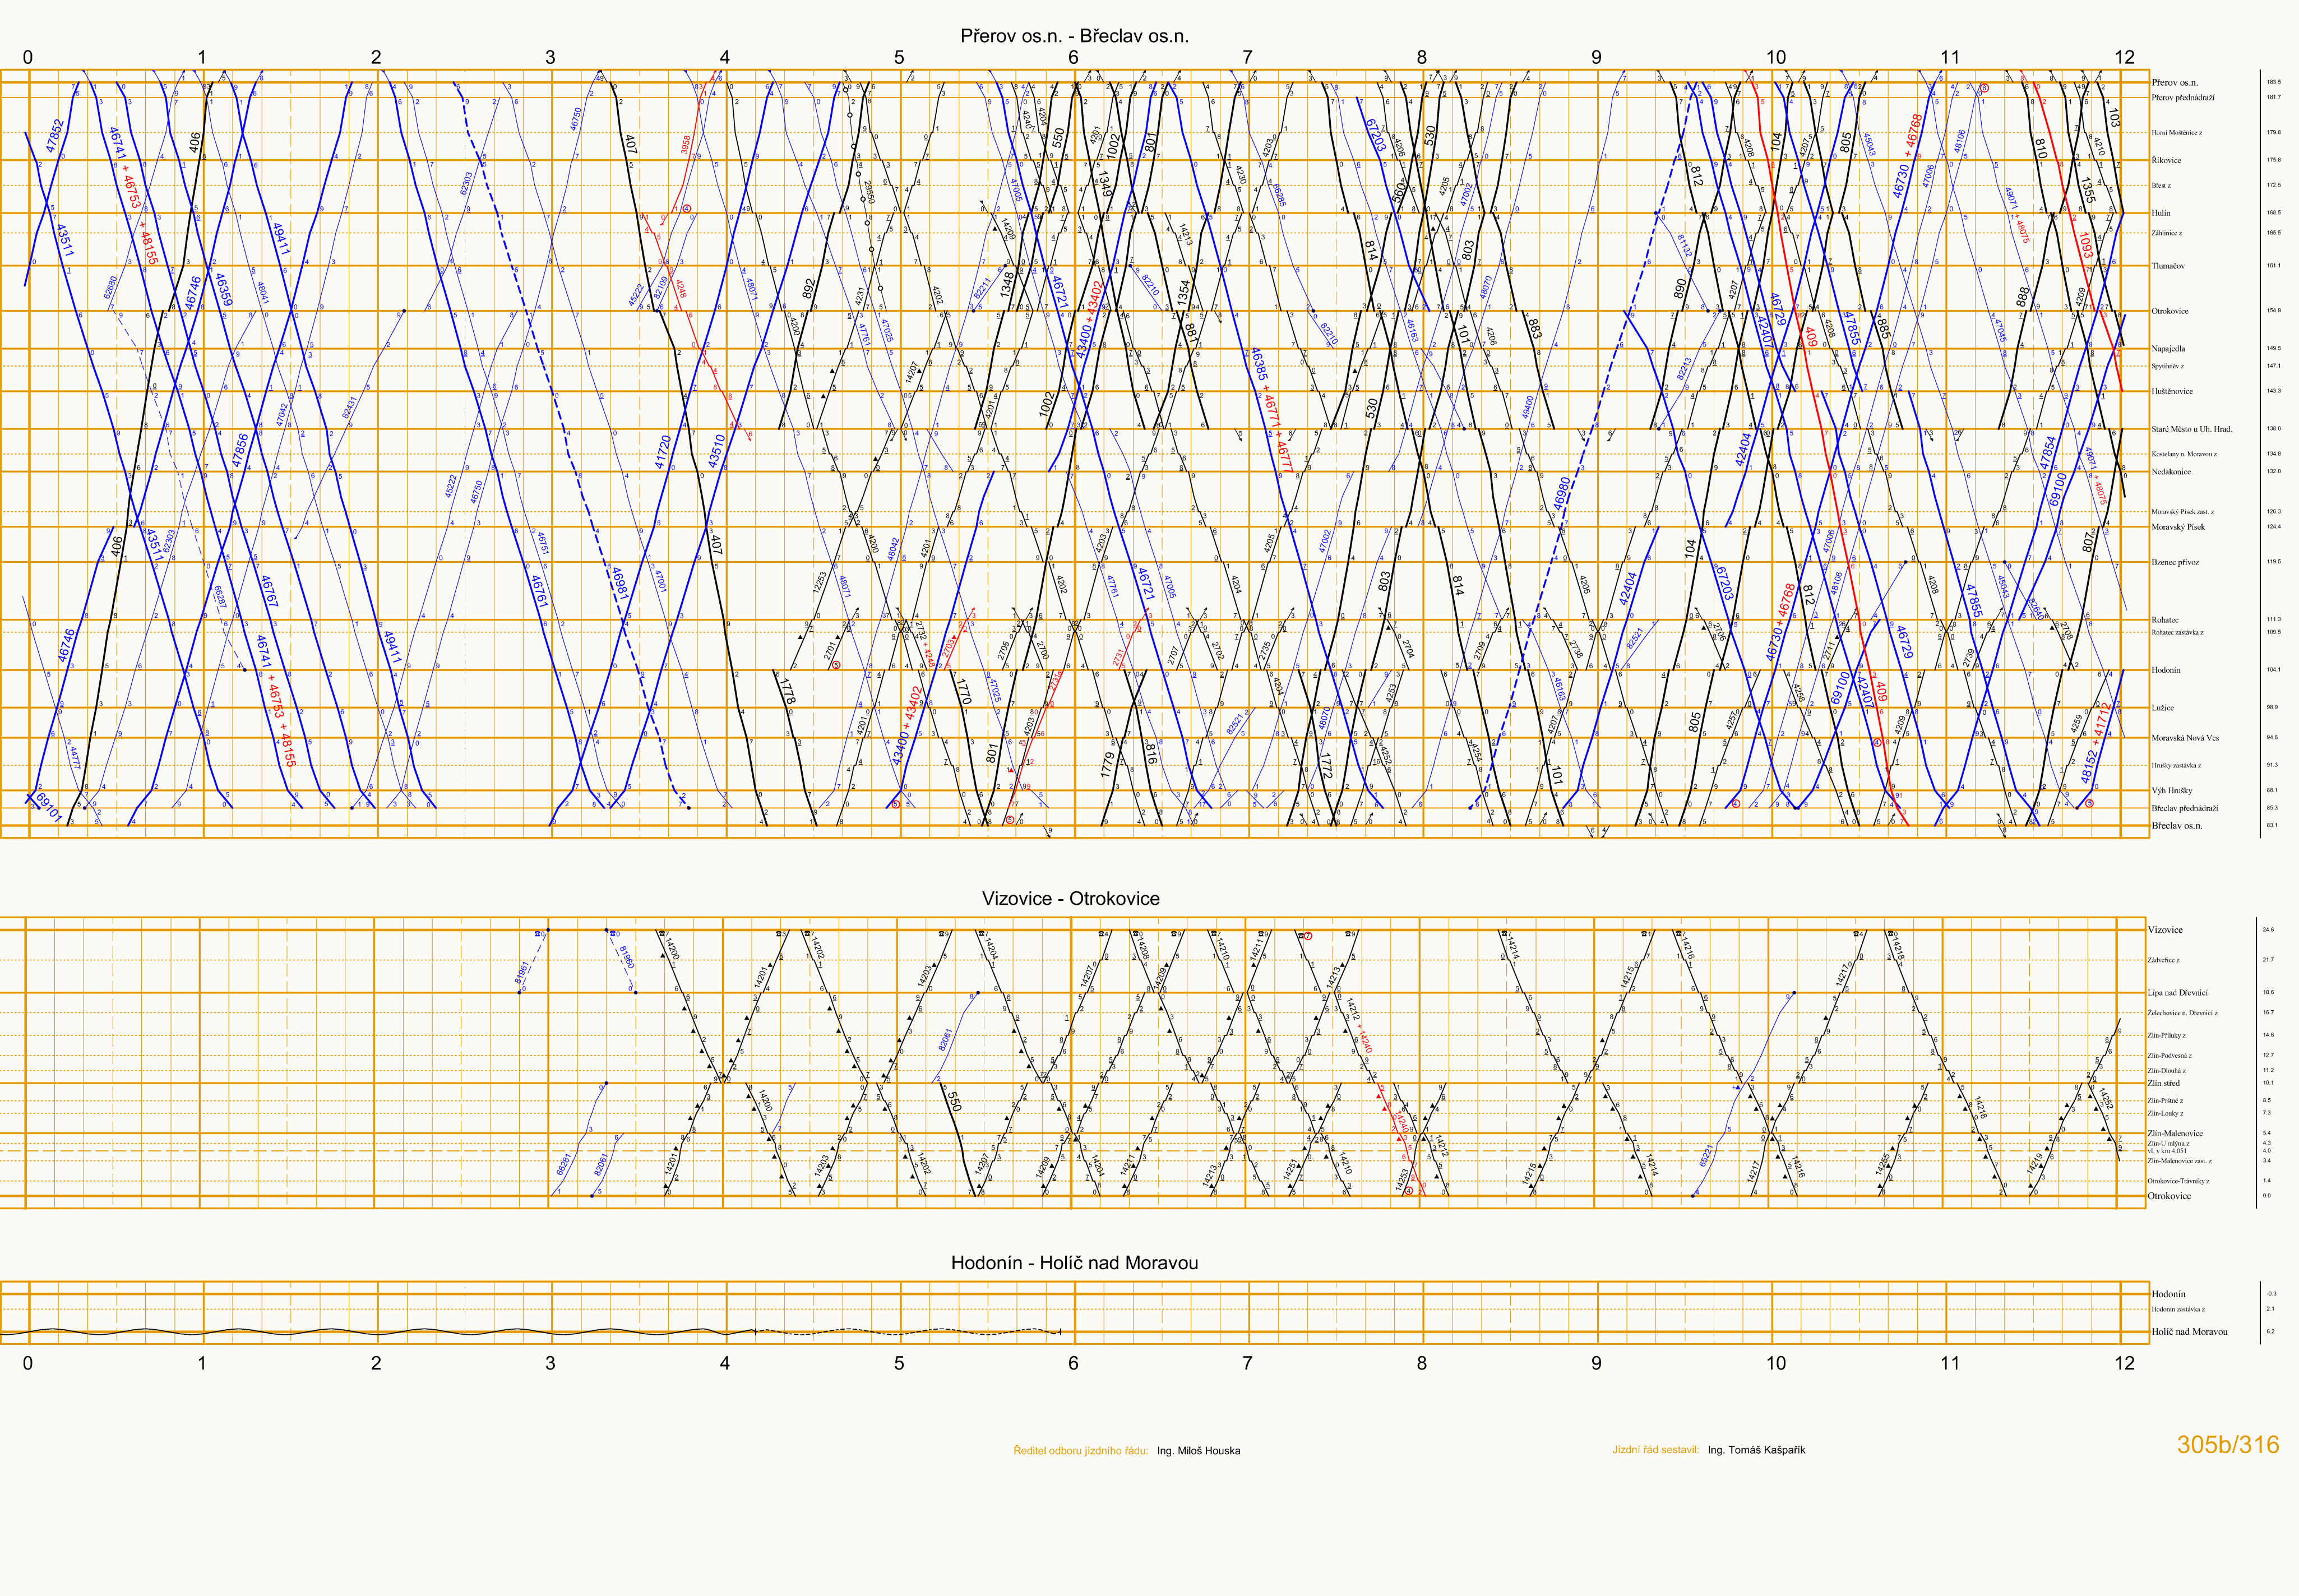The image size is (2299, 1596).
Task: Click black train number 1778
Action: coord(787,691)
